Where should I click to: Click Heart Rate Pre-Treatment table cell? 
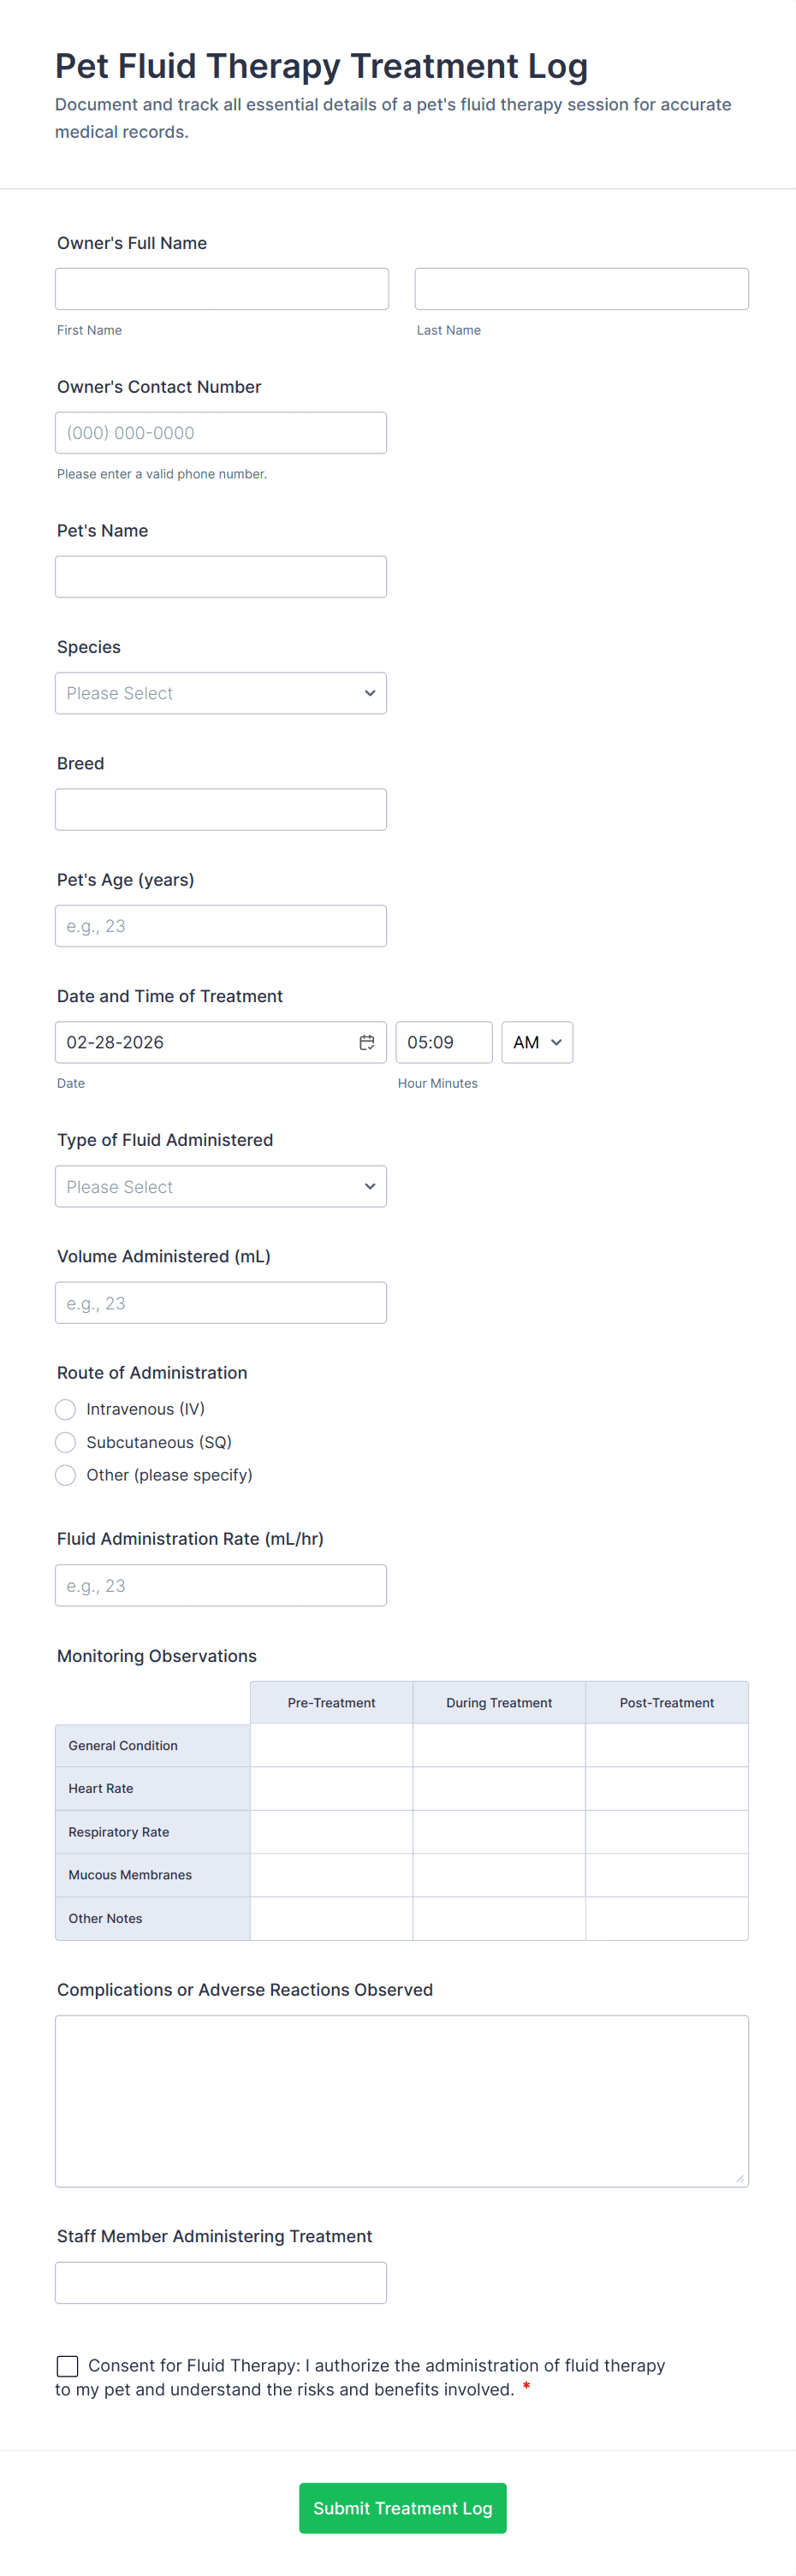coord(331,1788)
